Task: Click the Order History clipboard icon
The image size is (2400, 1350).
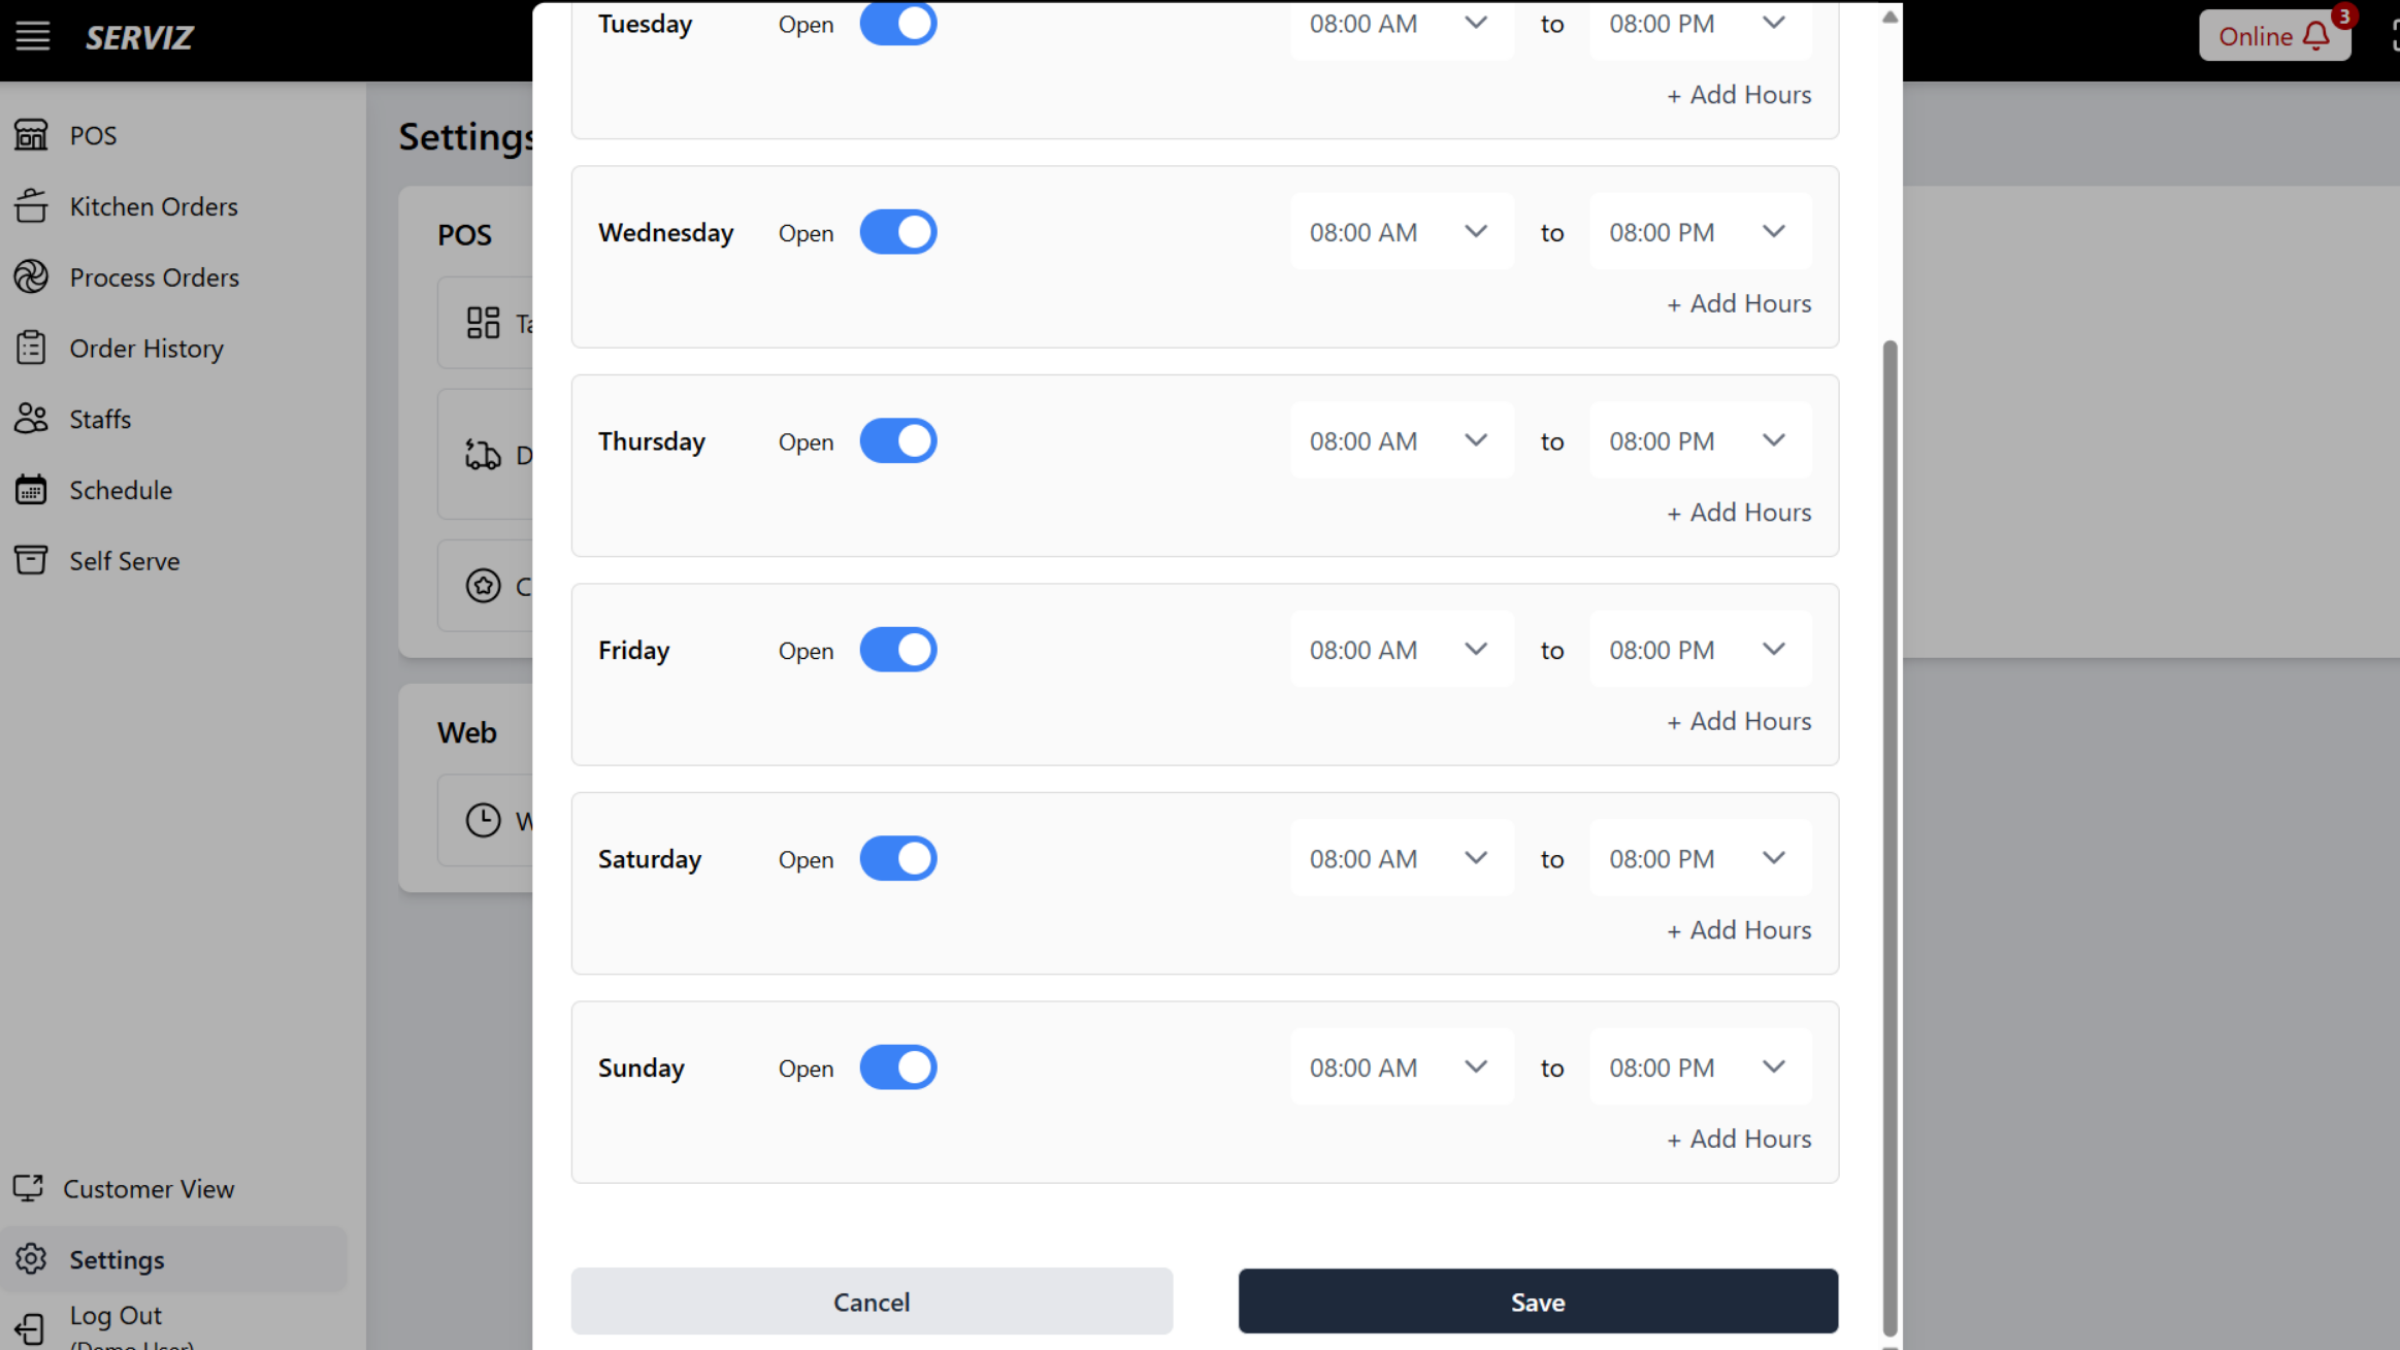Action: 31,348
